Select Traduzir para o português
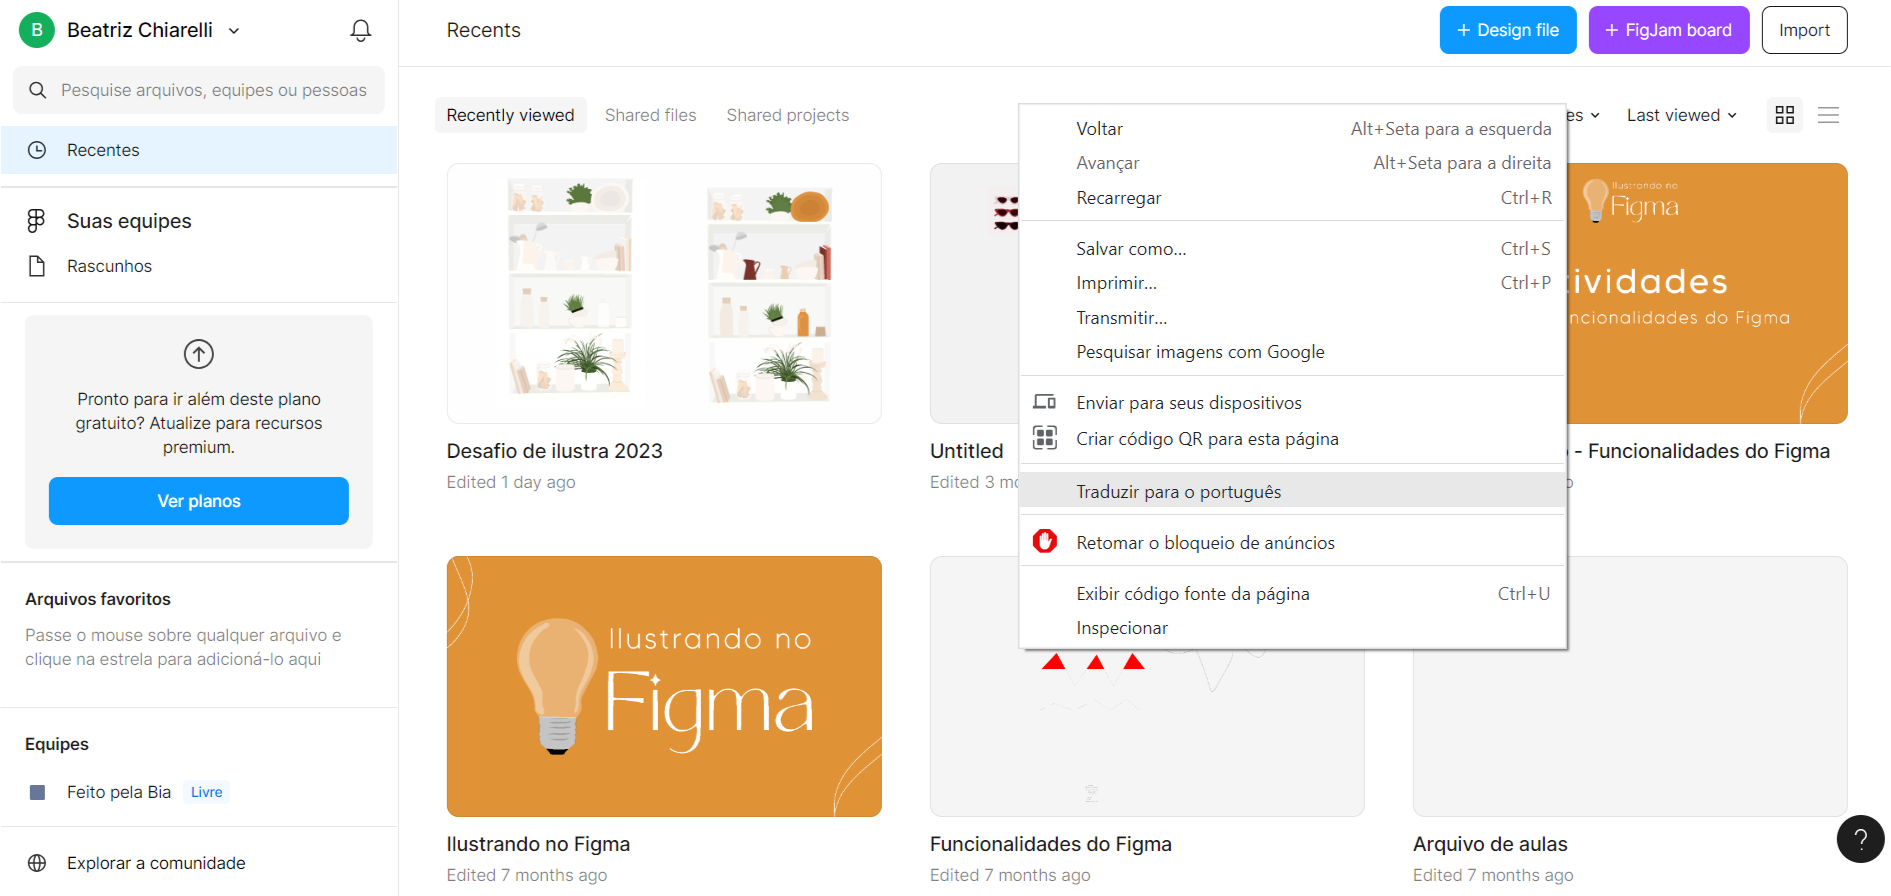The height and width of the screenshot is (896, 1891). 1178,491
